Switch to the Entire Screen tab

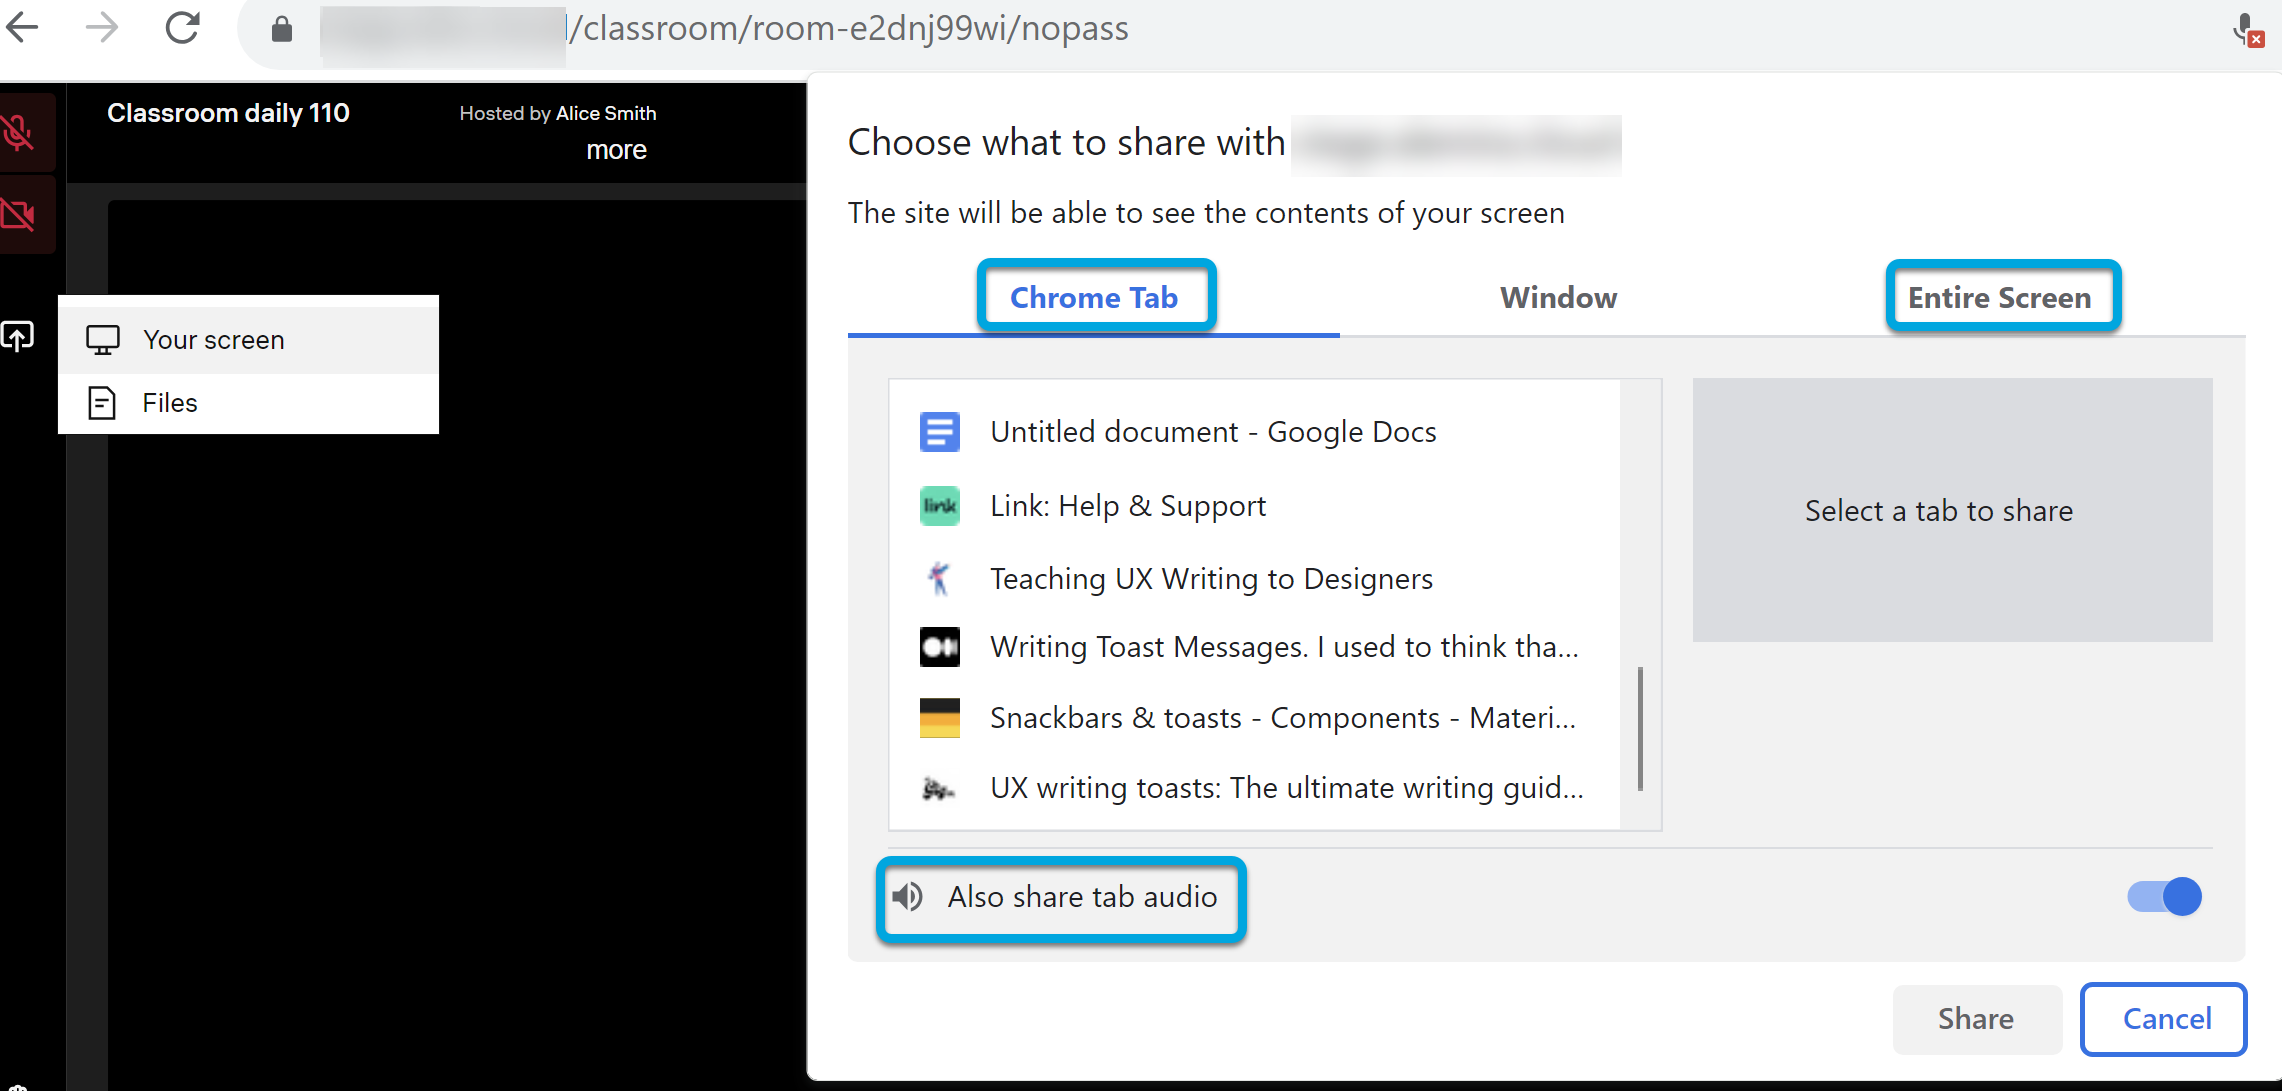point(1999,298)
